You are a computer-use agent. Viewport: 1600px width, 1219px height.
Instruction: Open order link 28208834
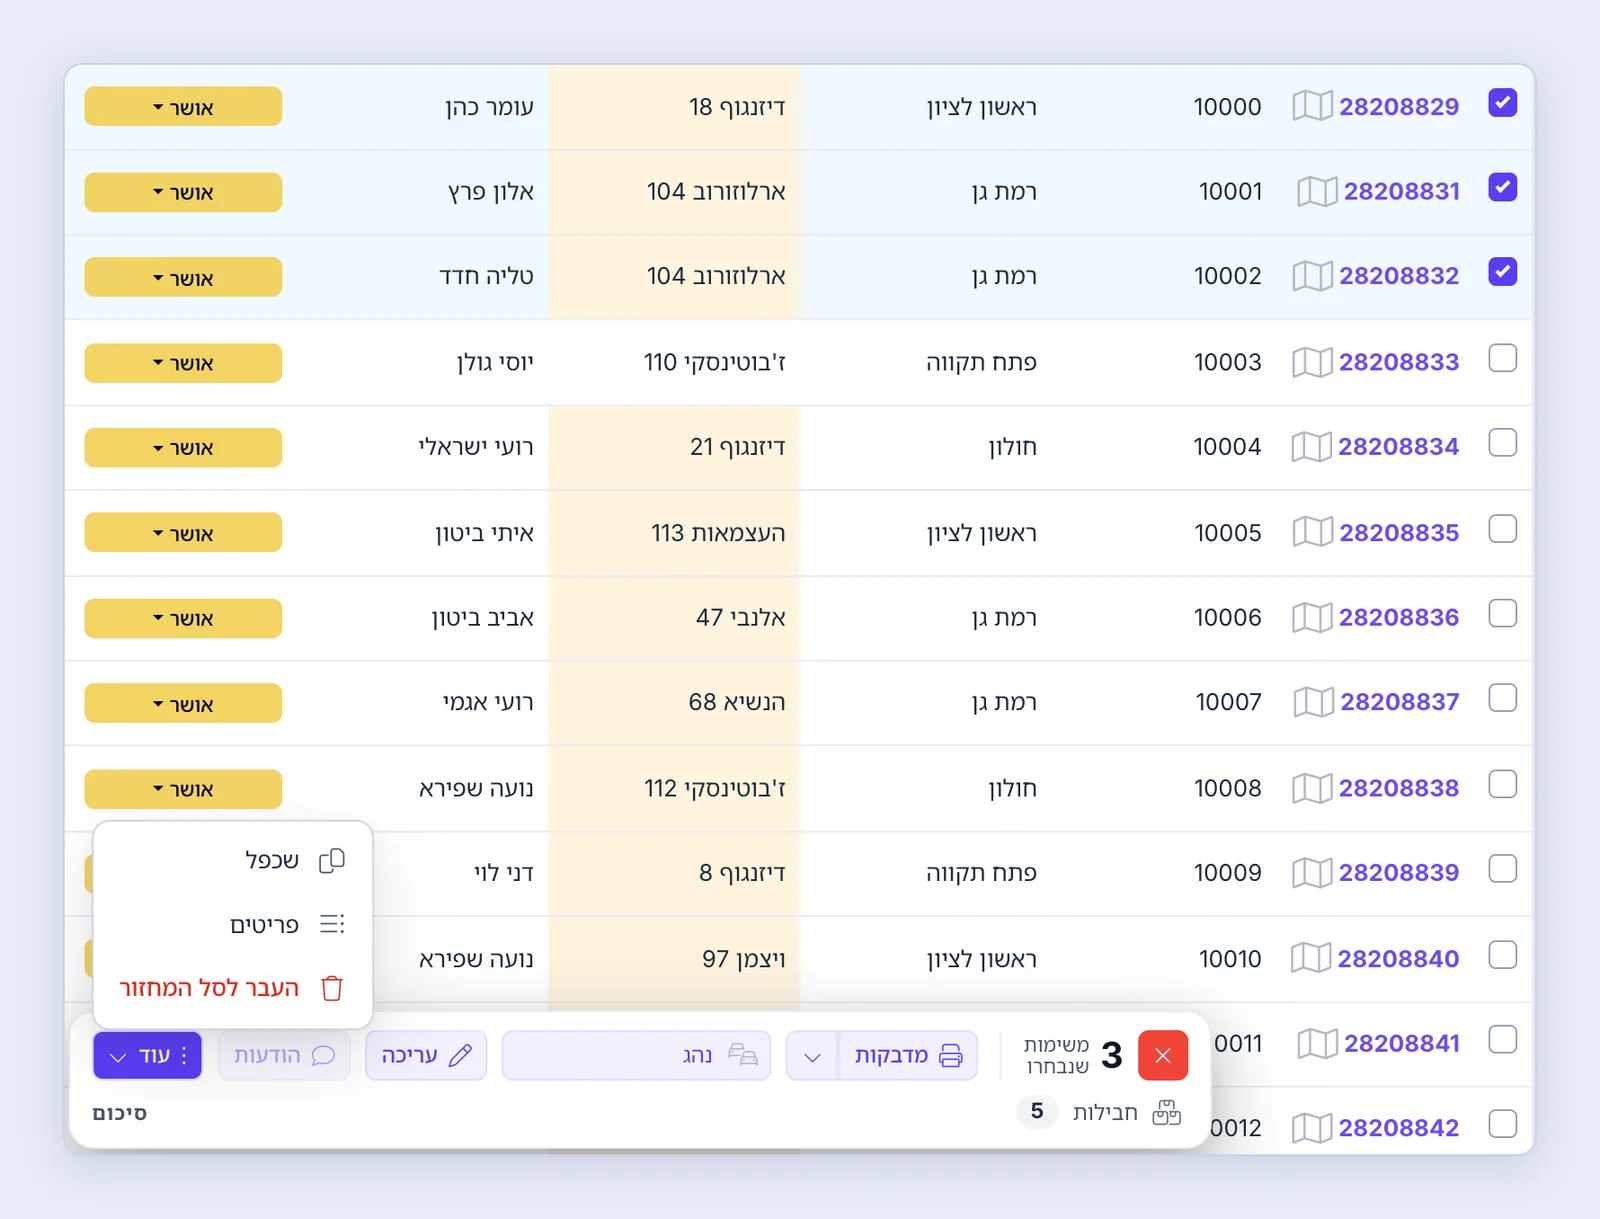click(1398, 447)
